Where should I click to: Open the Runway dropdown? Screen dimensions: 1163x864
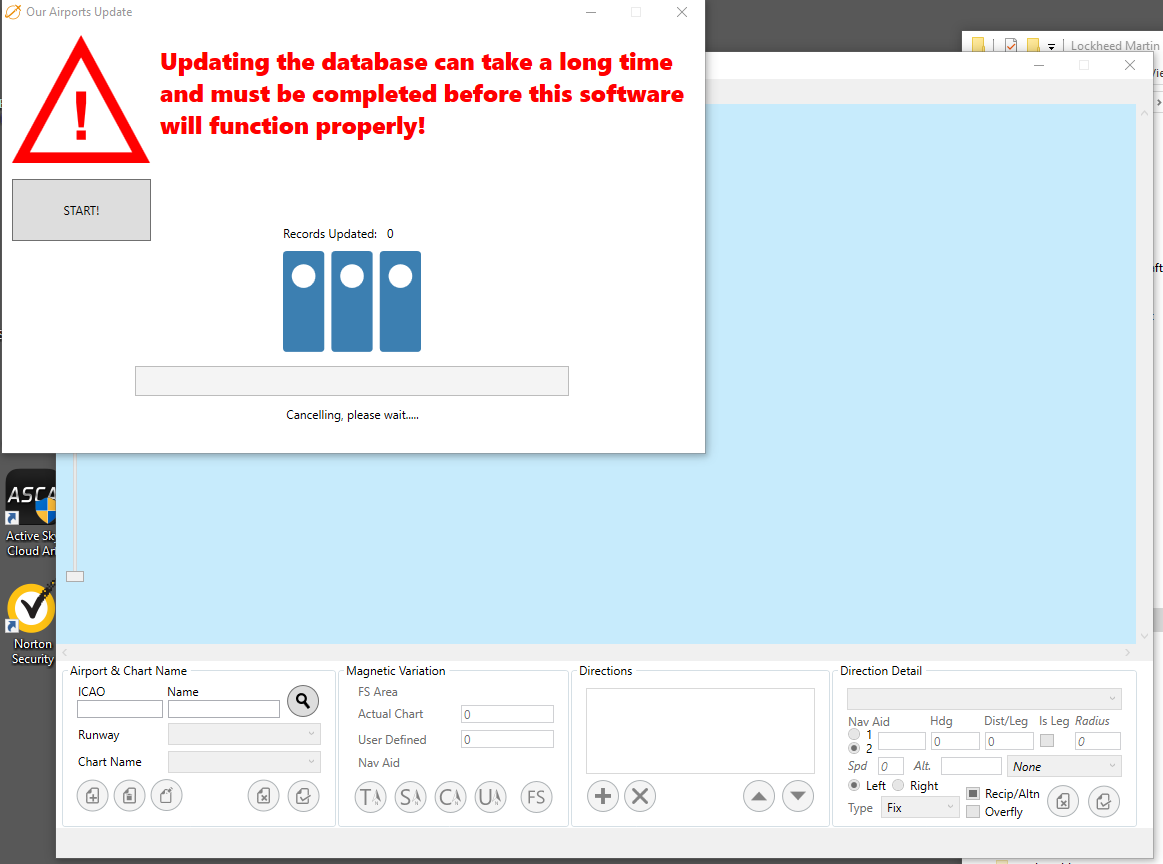[x=244, y=735]
